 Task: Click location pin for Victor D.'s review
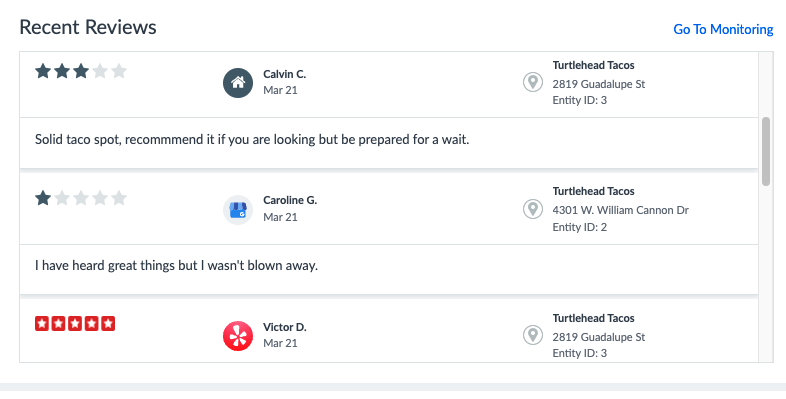(x=532, y=335)
